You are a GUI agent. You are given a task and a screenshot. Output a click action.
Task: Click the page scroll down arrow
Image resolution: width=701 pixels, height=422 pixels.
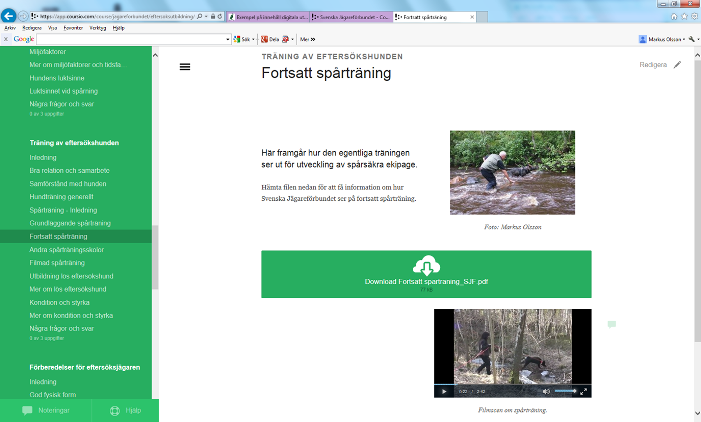697,414
